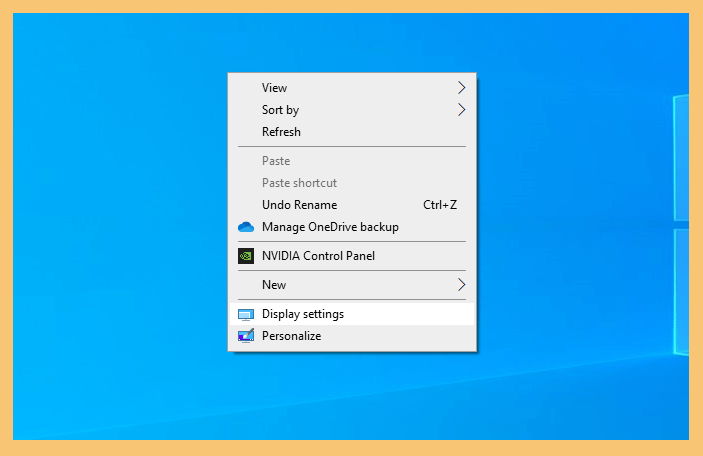Select the Paste shortcut entry
703x456 pixels.
point(352,183)
